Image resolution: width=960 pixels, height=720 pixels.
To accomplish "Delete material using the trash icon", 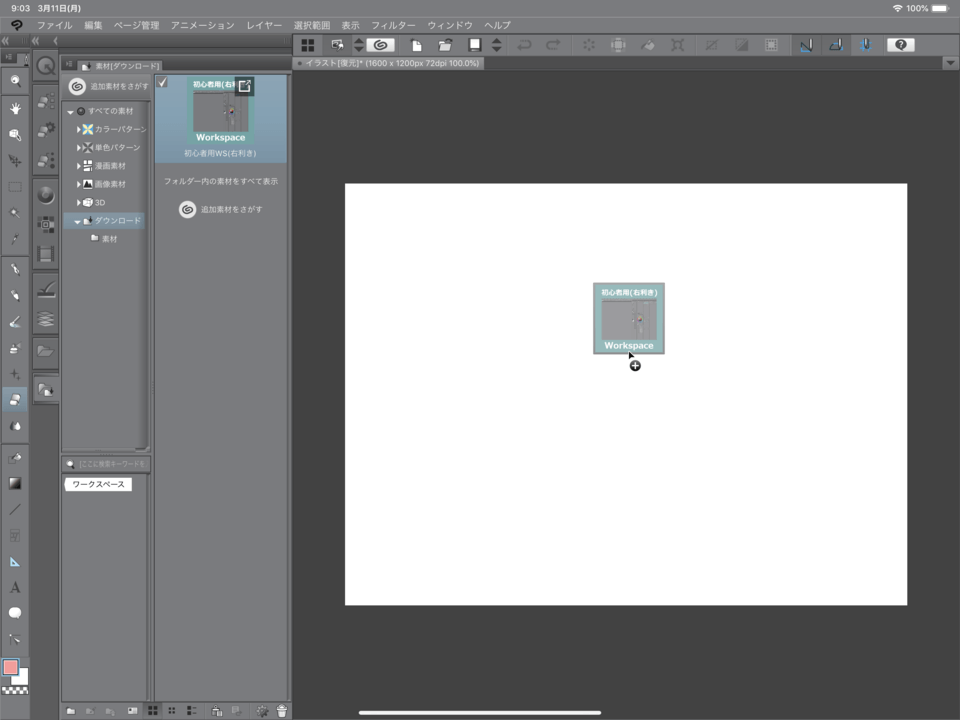I will [x=282, y=711].
